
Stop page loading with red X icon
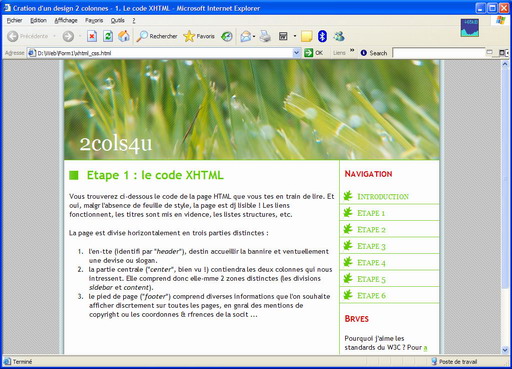tap(92, 36)
